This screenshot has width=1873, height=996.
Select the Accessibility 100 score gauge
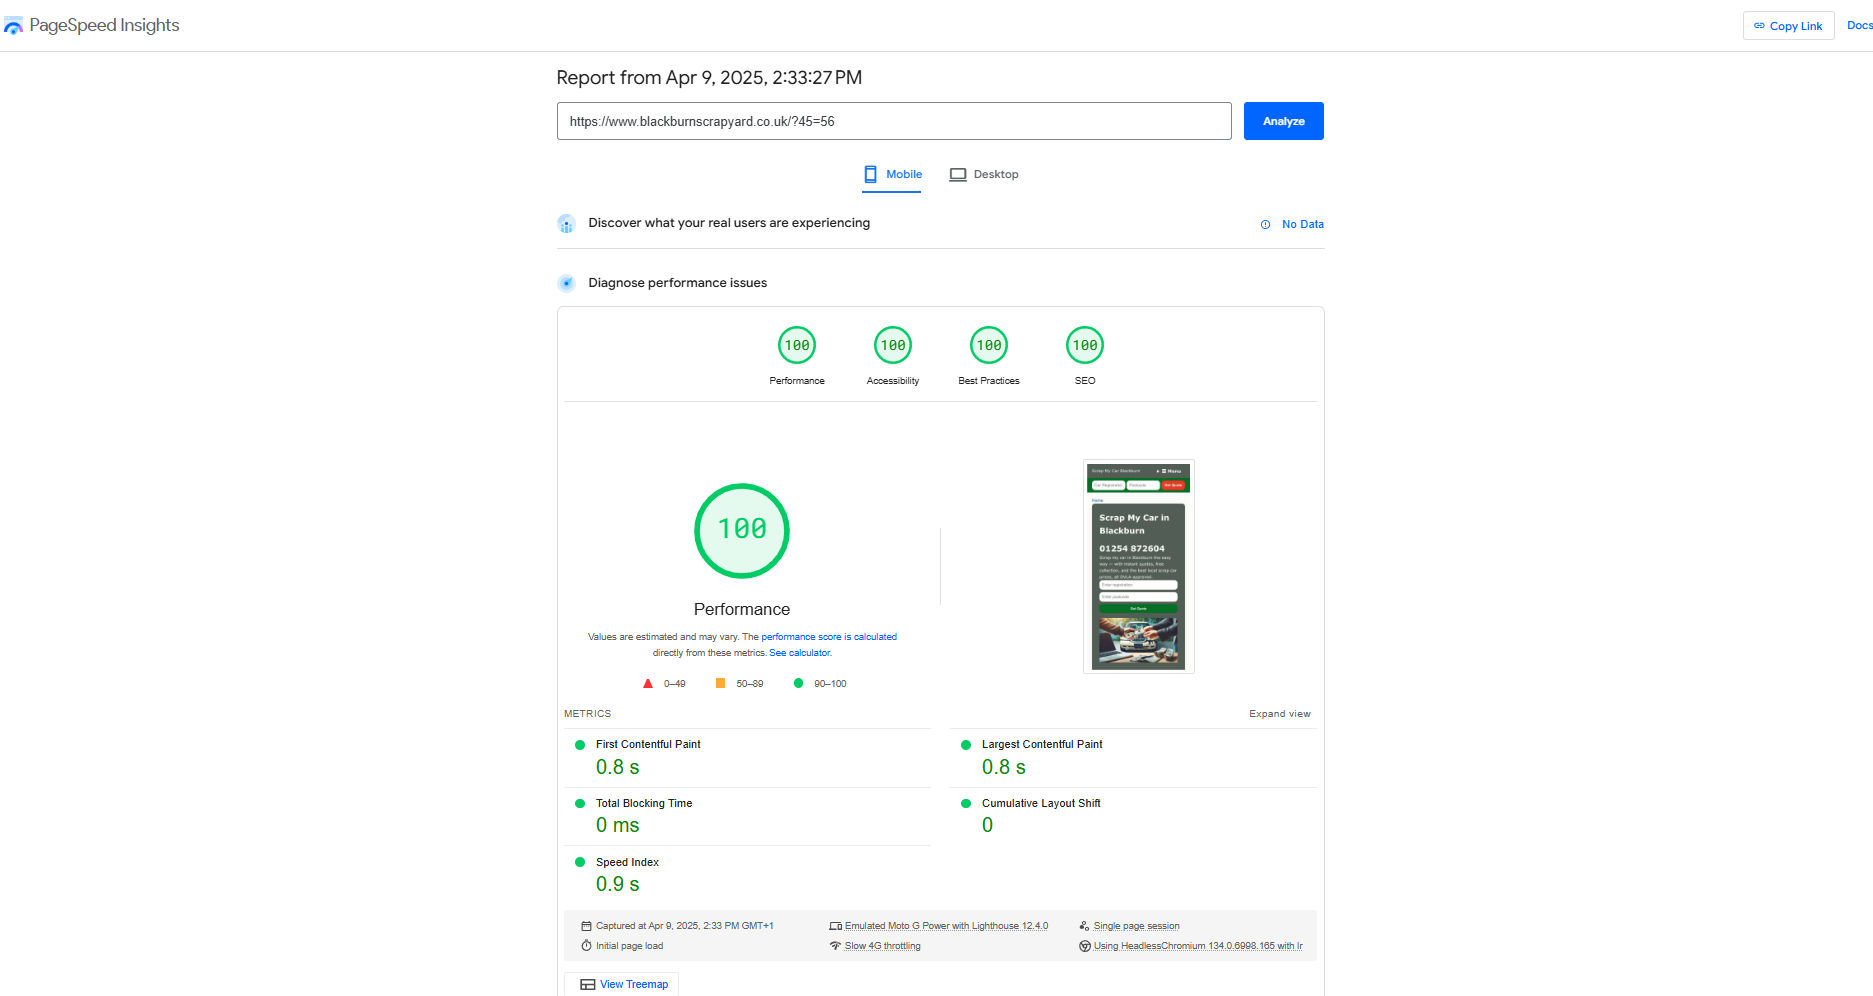[x=893, y=346]
